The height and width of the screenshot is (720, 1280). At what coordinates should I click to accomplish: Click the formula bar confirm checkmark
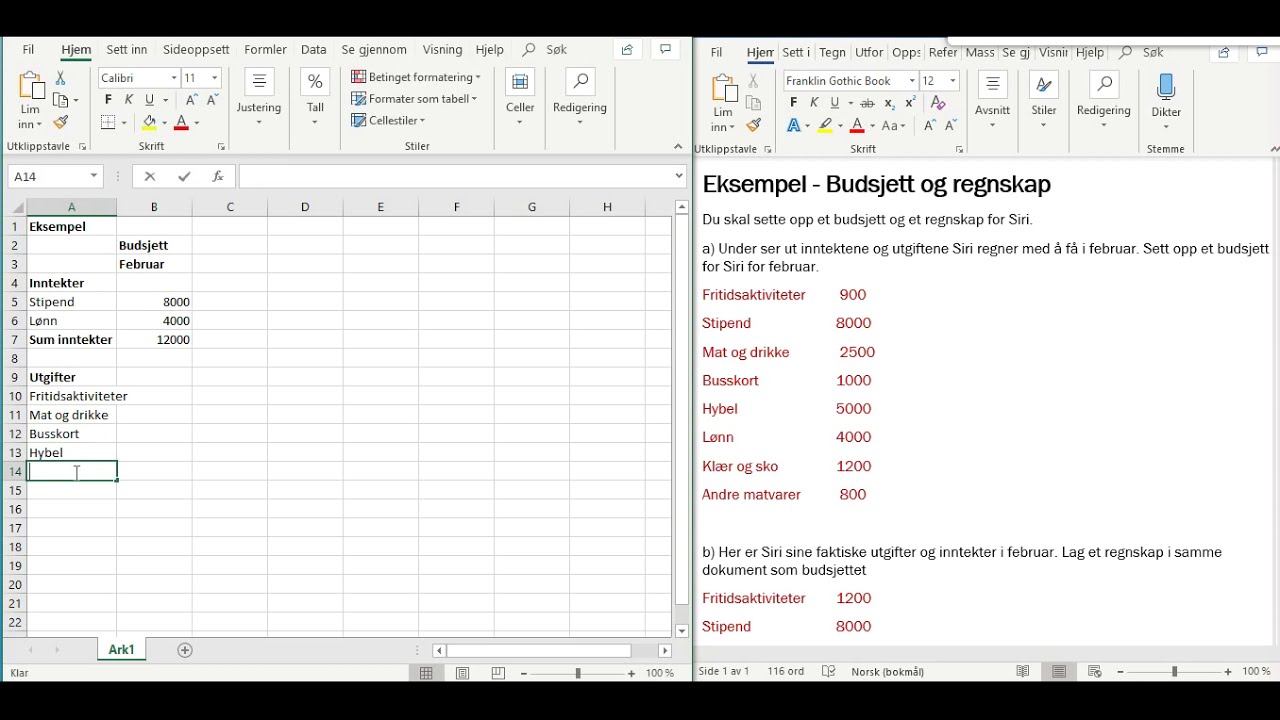pyautogui.click(x=184, y=176)
